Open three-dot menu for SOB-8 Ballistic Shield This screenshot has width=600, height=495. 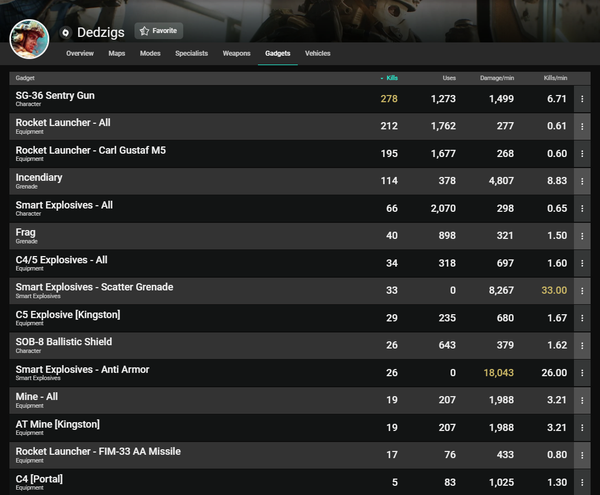click(582, 346)
